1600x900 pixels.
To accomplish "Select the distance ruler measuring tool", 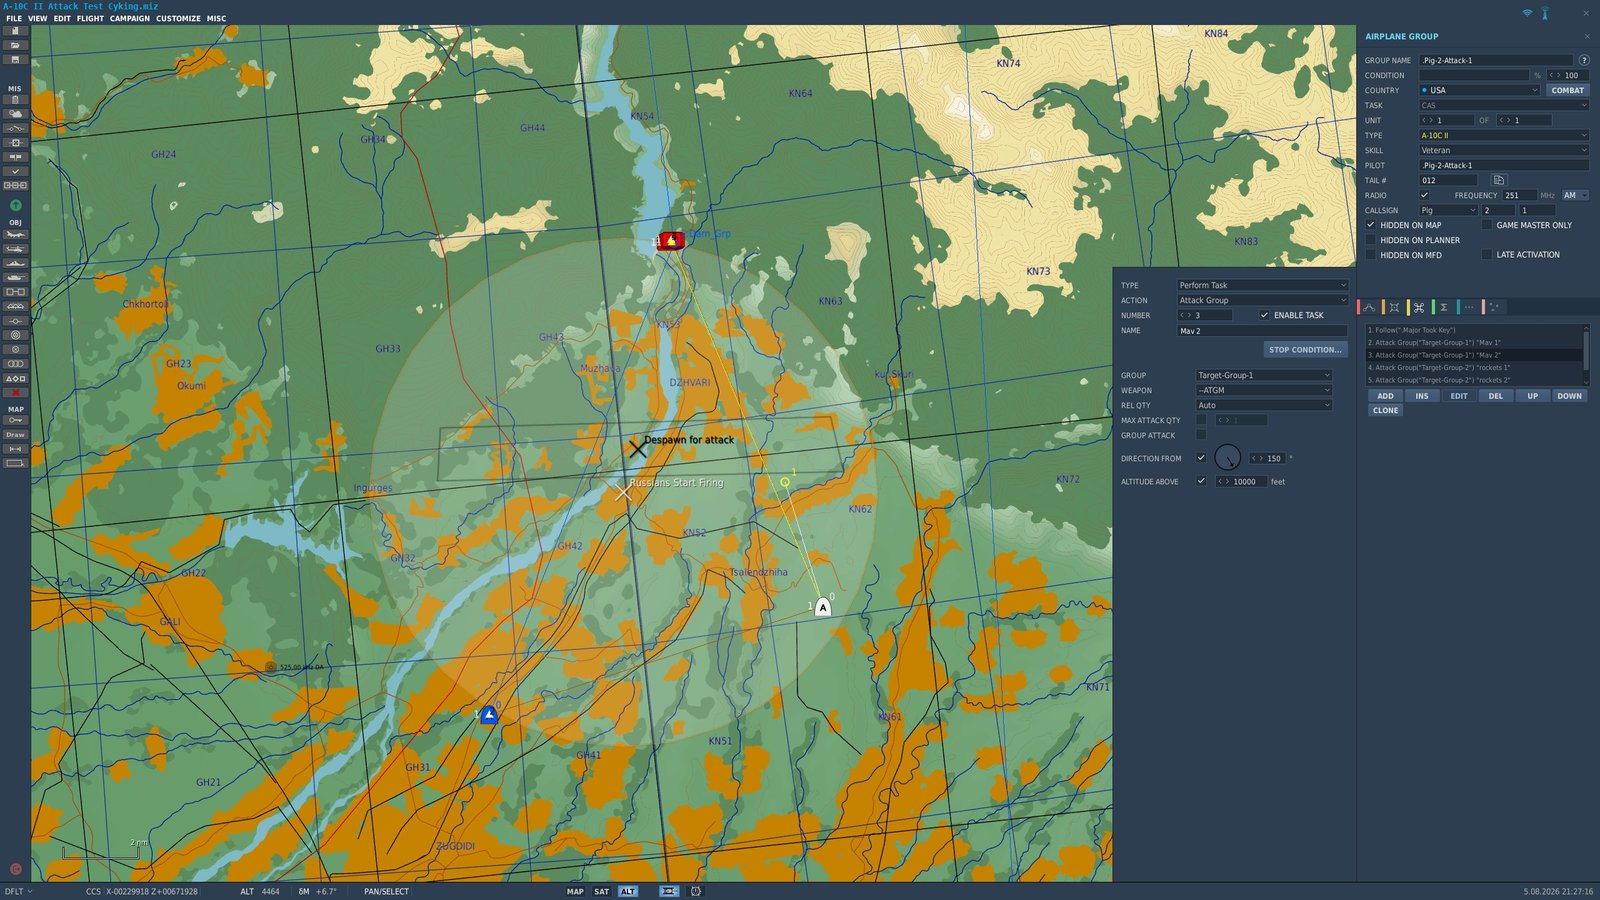I will [x=15, y=449].
